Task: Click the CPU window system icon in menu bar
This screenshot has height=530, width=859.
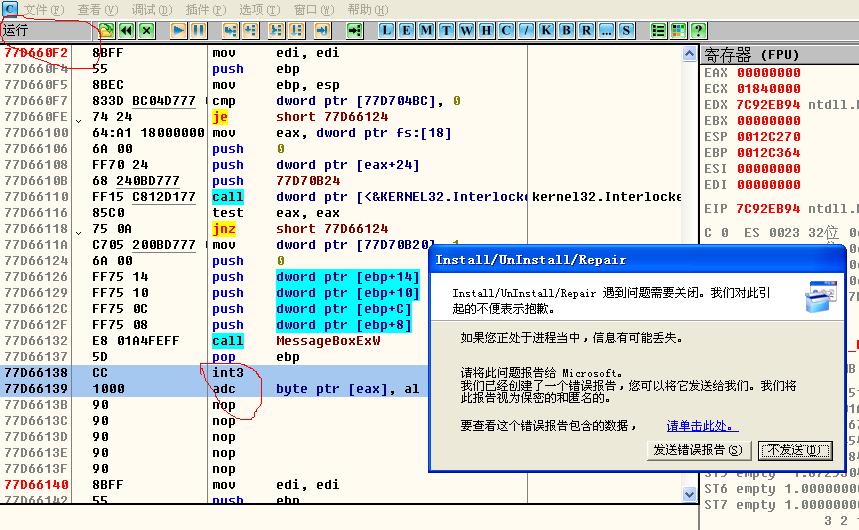Action: click(10, 9)
